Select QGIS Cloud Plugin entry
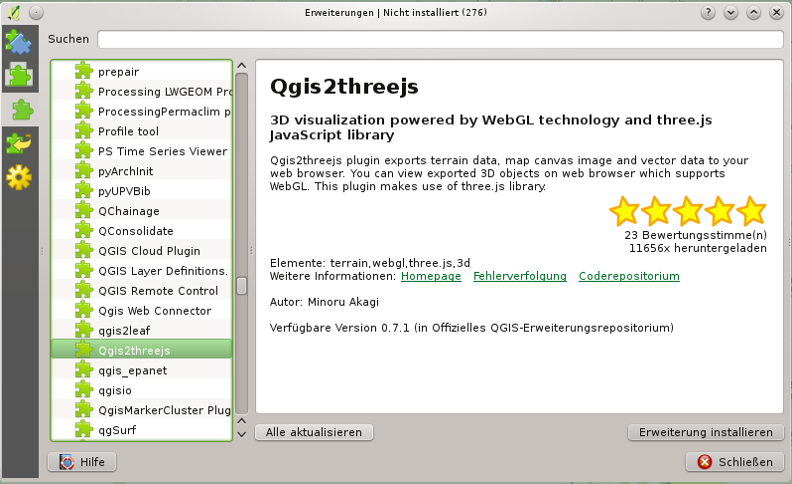 141,251
